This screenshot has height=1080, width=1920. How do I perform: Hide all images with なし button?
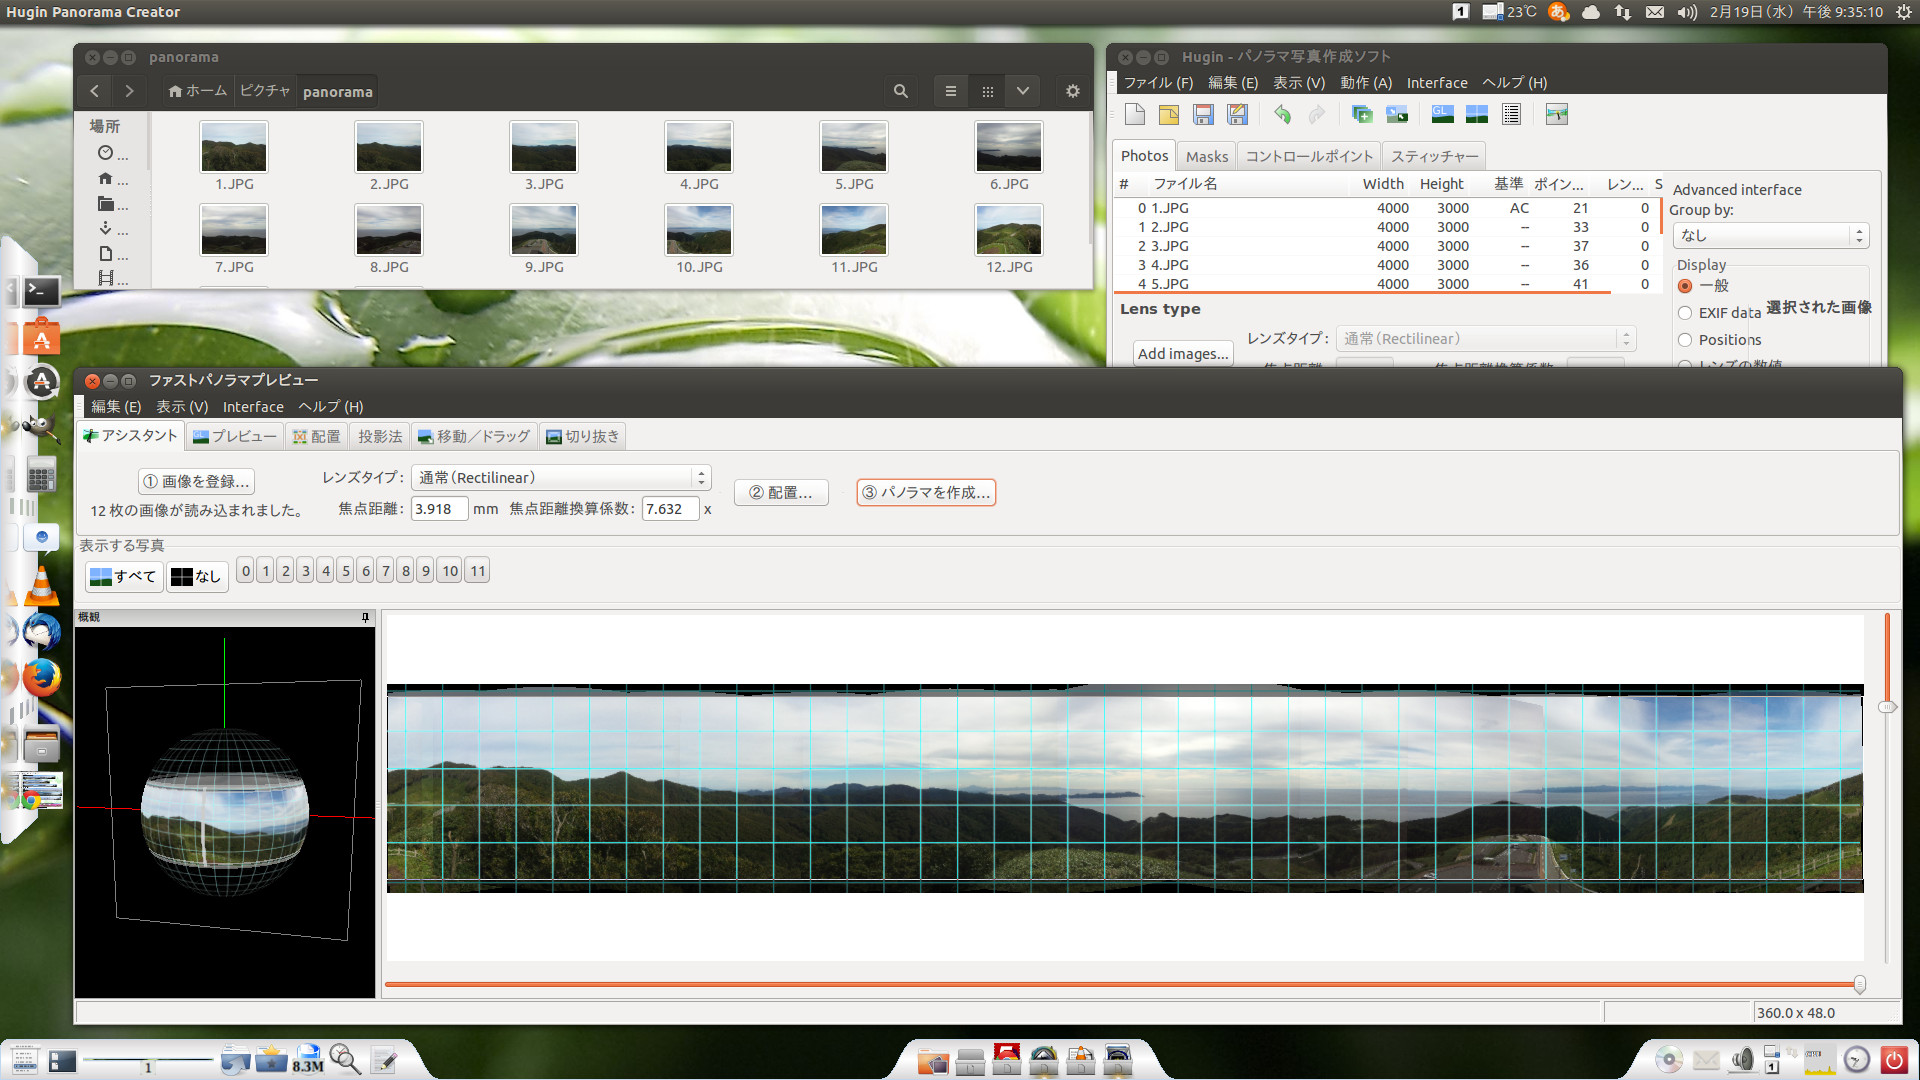(x=196, y=576)
